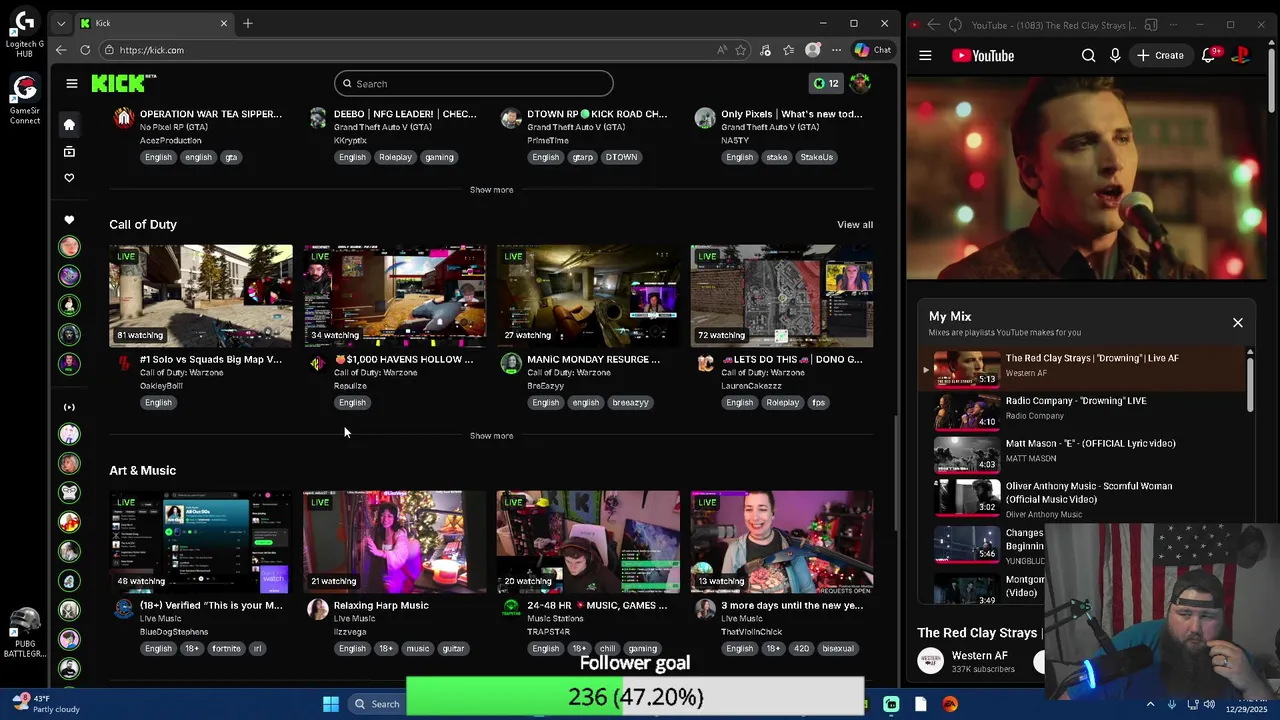Open Following heart icon under Browse in sidebar

click(x=69, y=178)
